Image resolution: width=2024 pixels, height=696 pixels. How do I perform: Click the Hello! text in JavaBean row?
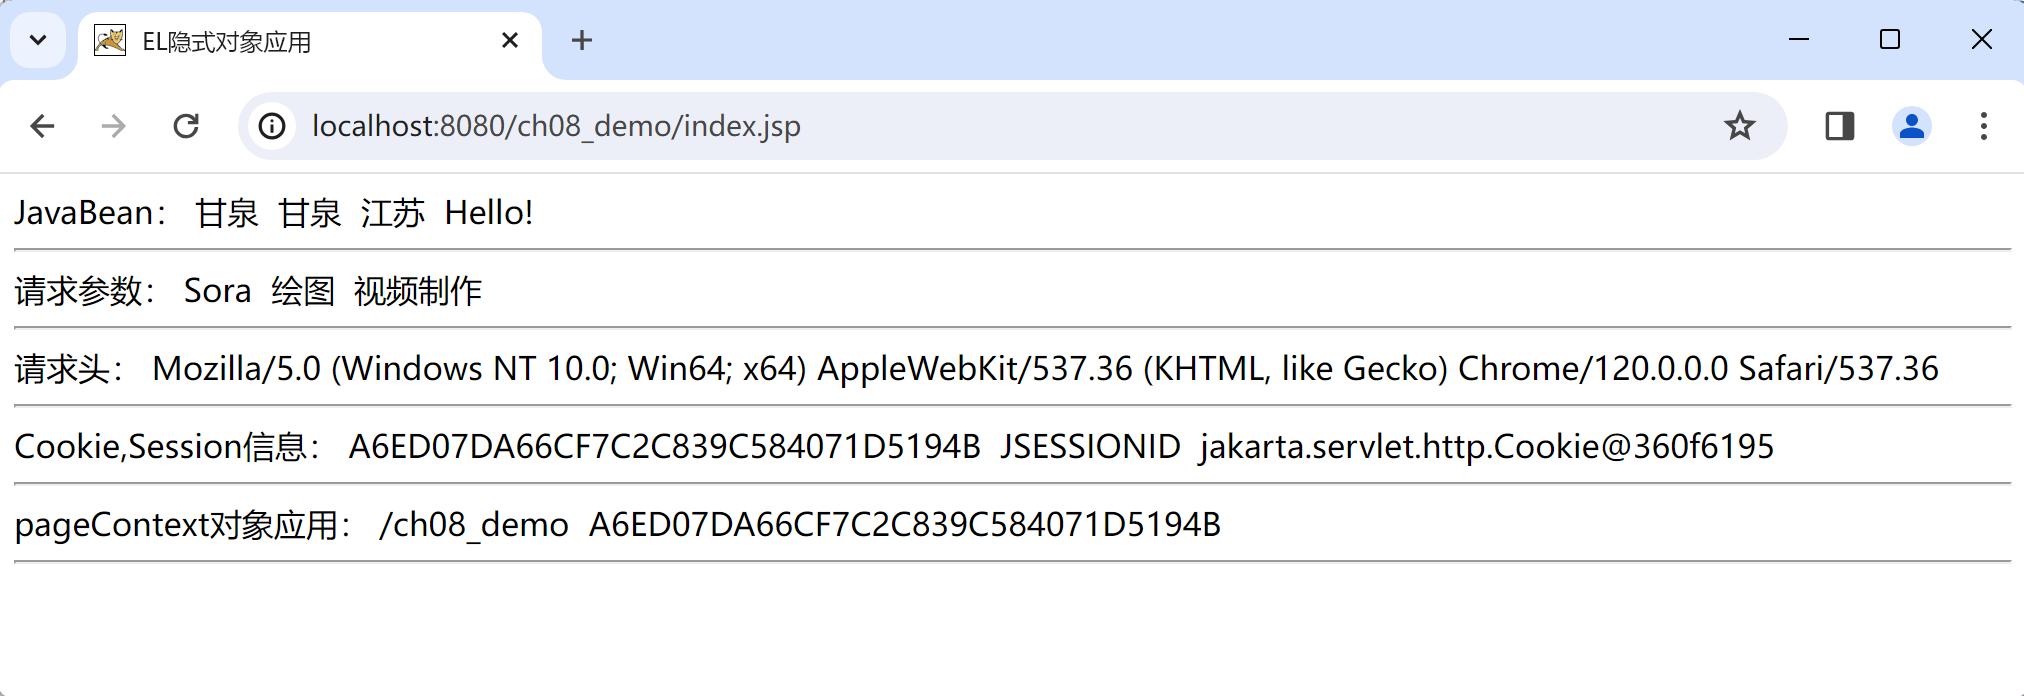[x=488, y=213]
